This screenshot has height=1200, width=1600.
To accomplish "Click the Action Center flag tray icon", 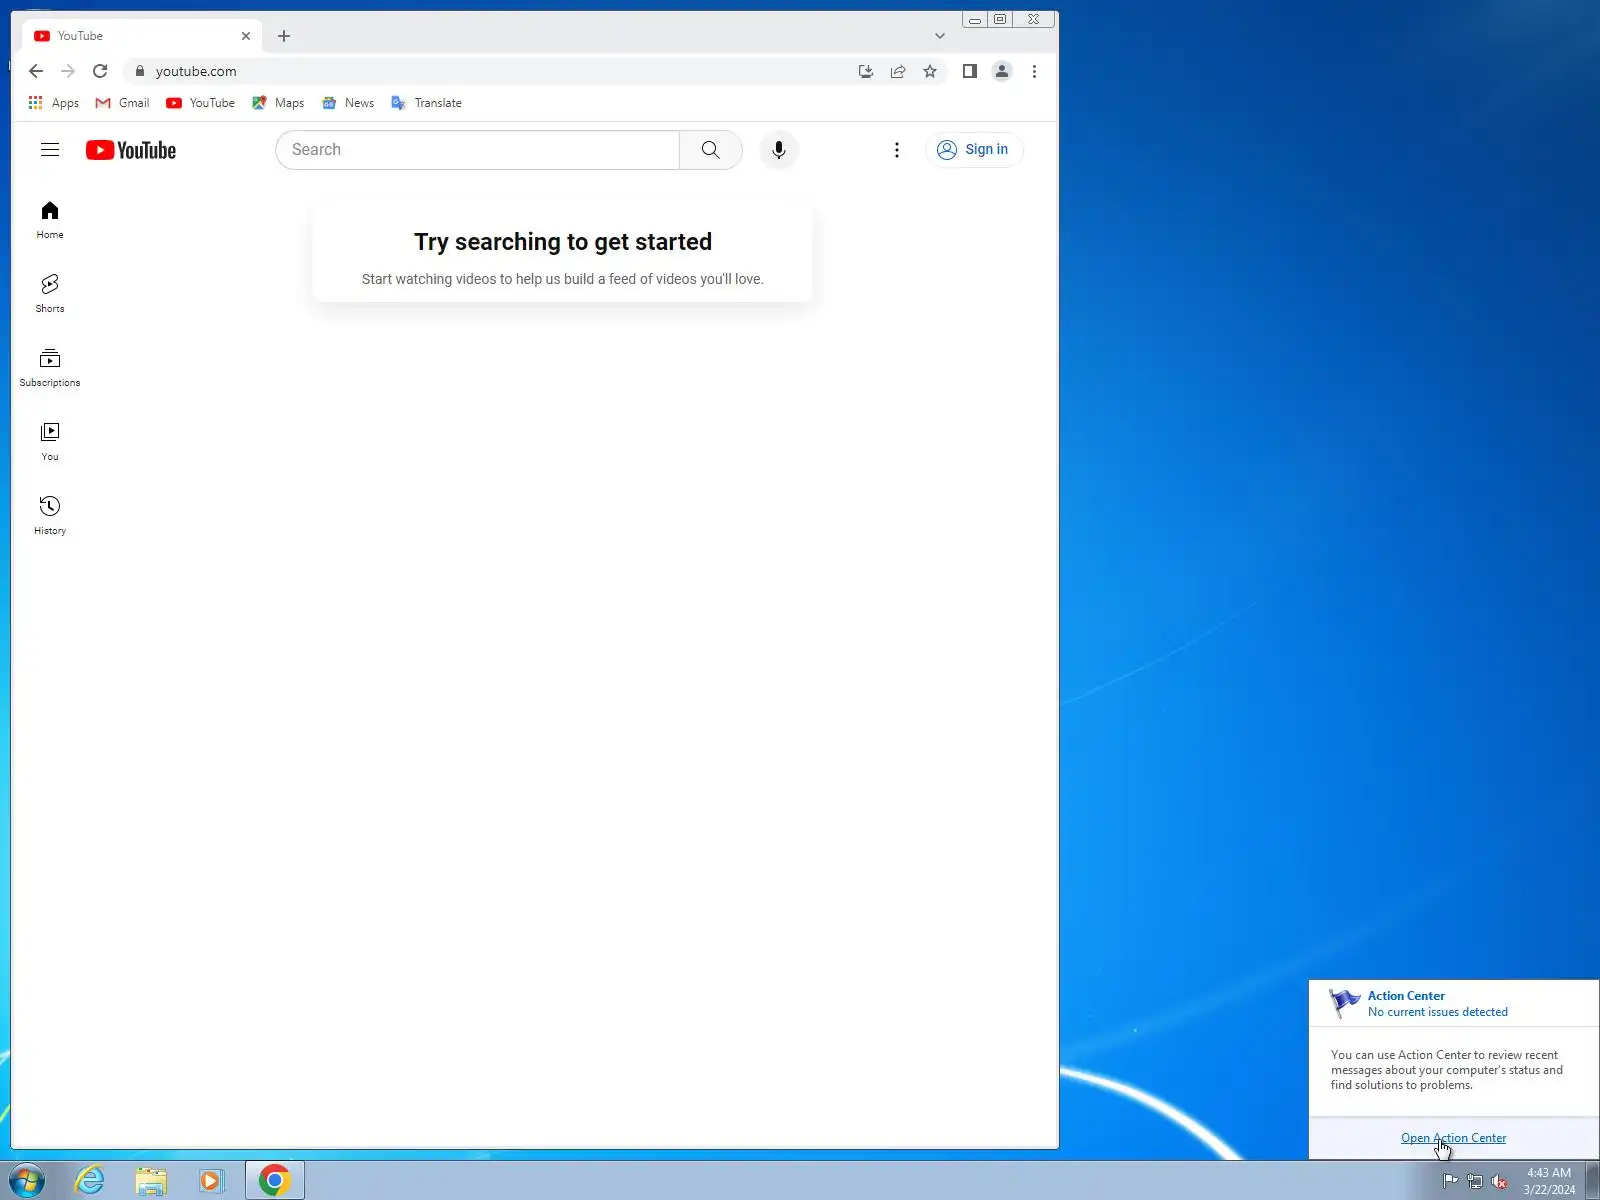I will coord(1450,1181).
